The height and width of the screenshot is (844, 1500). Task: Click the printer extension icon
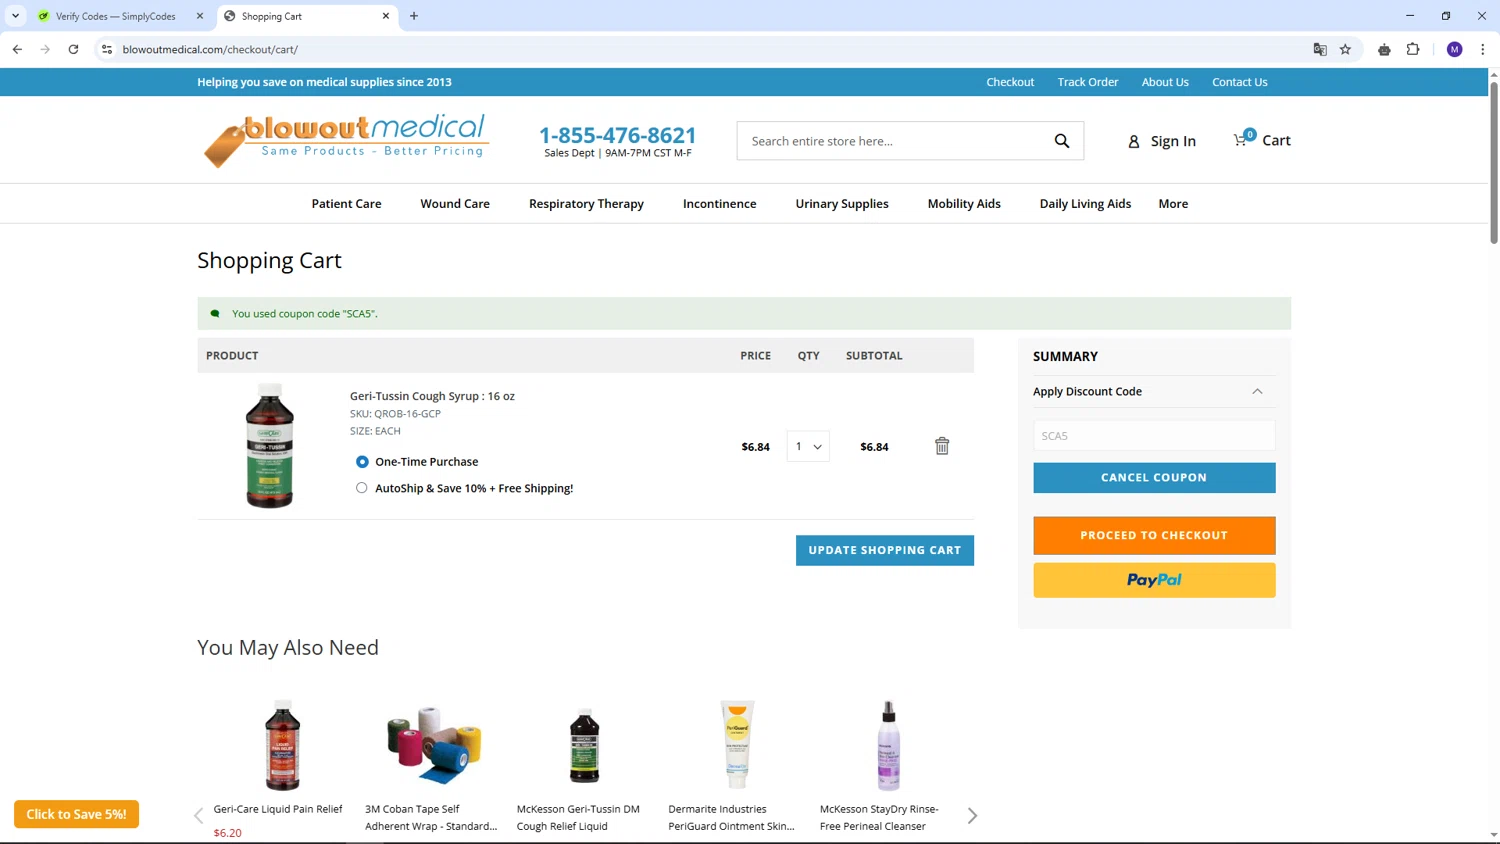1384,49
